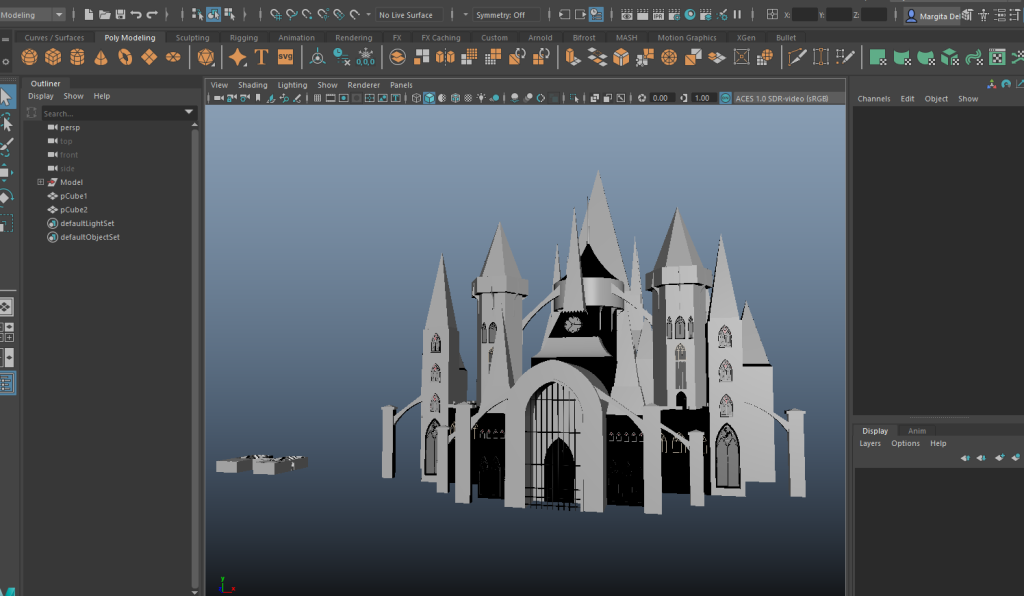Switch to the Anim layer tab
This screenshot has width=1024, height=596.
(917, 431)
